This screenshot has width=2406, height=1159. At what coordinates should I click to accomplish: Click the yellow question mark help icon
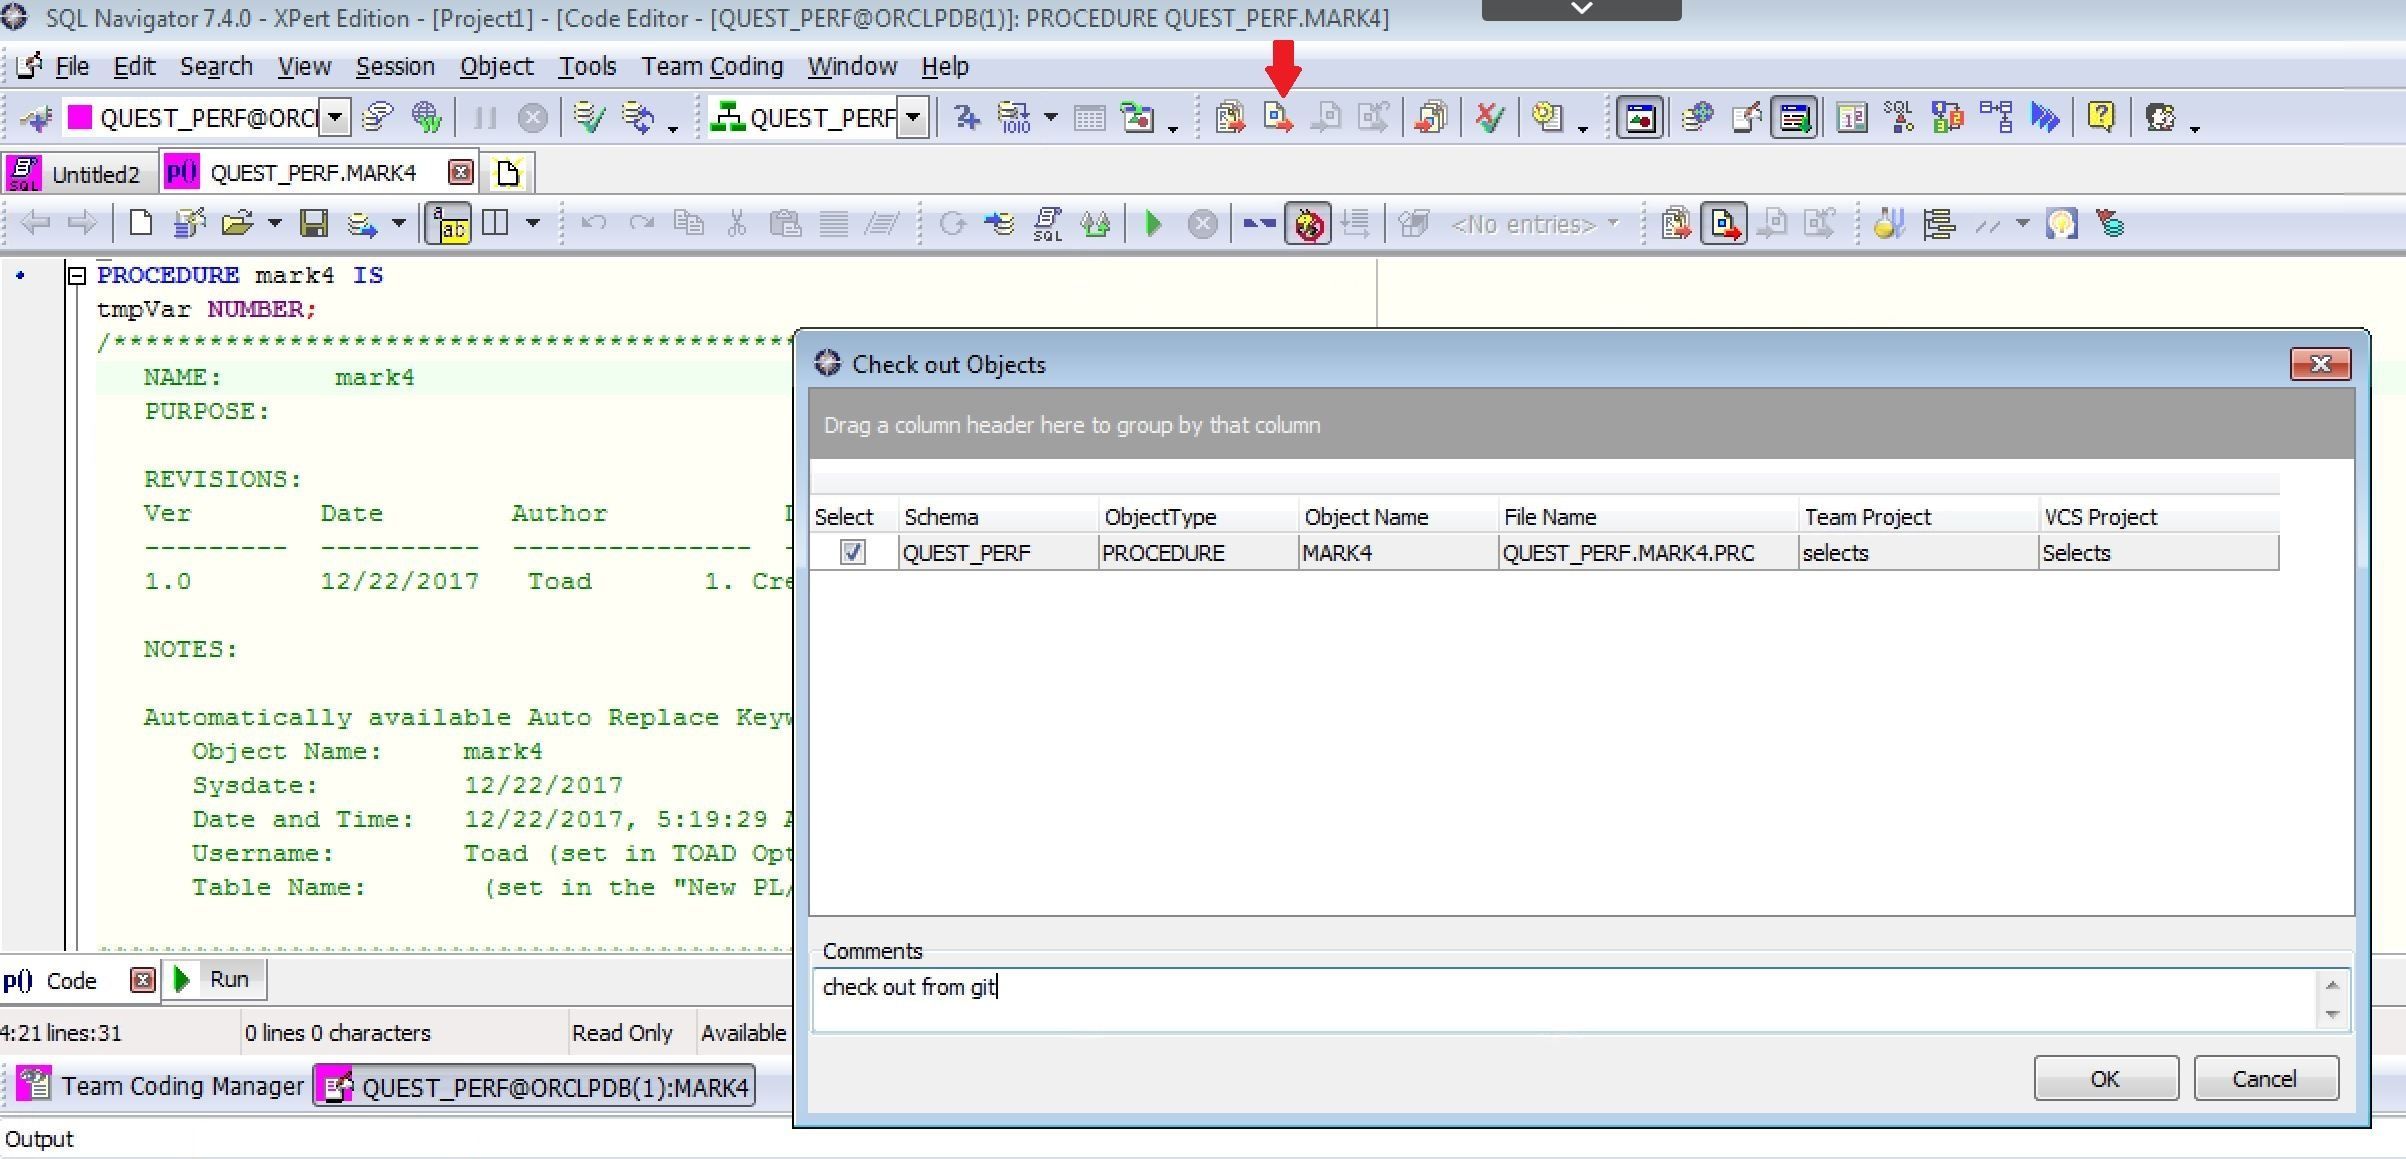(2102, 118)
